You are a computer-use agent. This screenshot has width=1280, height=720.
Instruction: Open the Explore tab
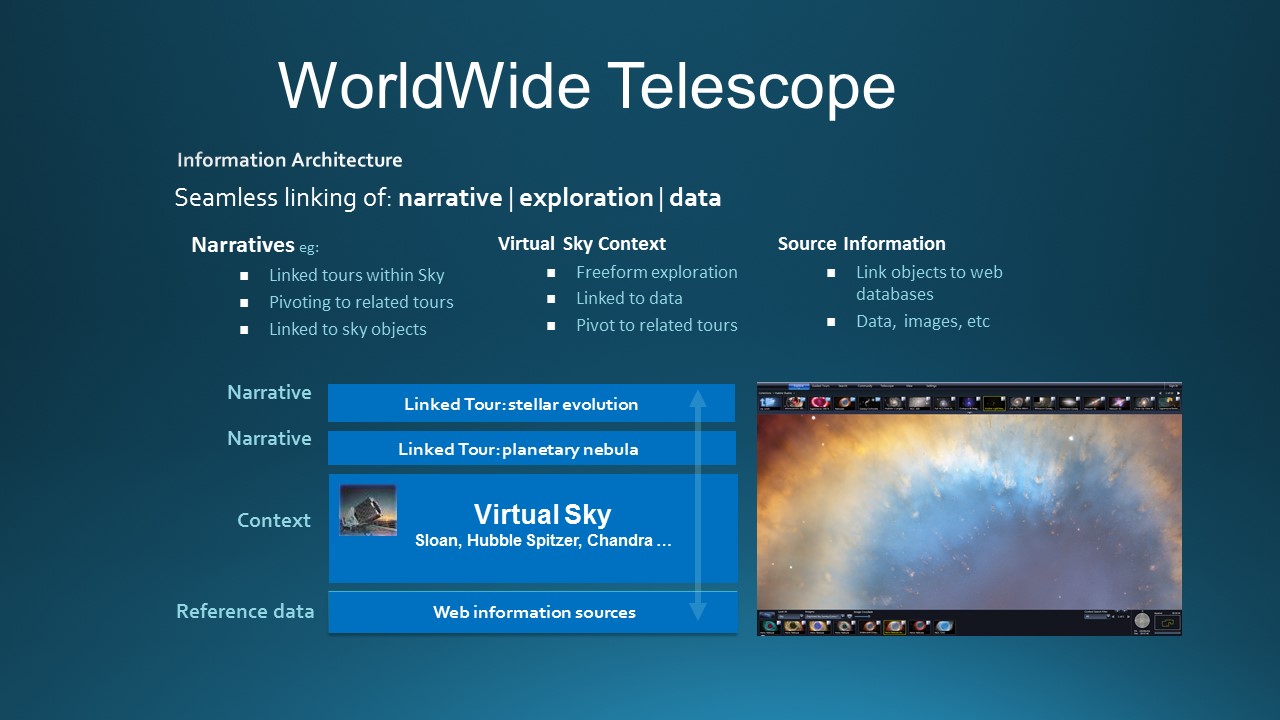coord(798,386)
